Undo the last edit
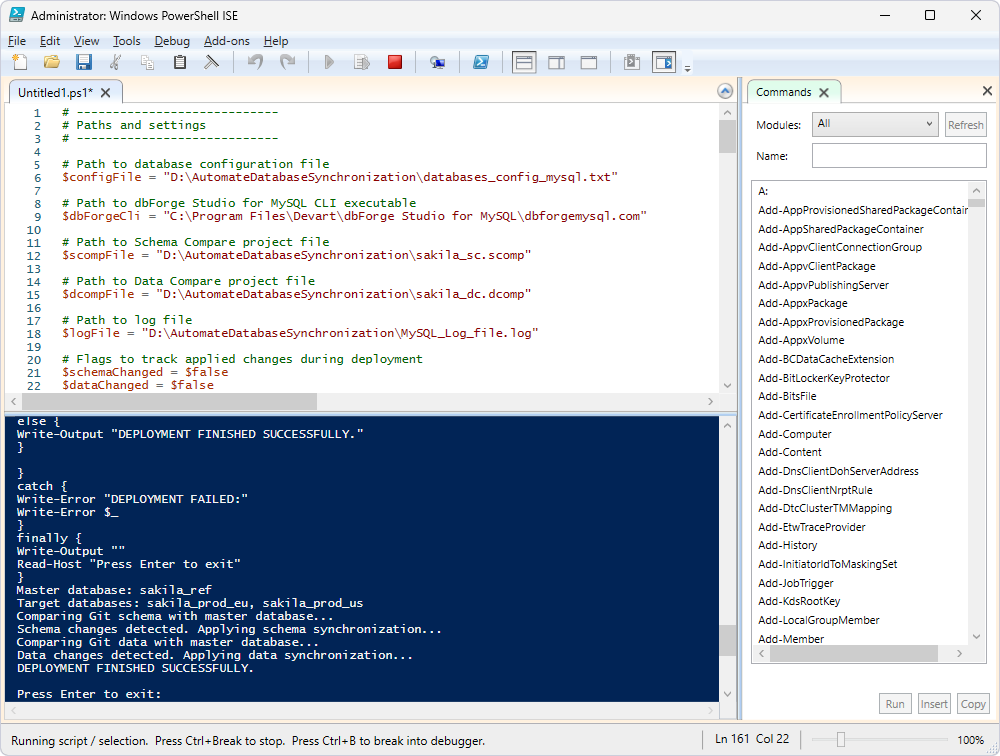The height and width of the screenshot is (756, 1000). click(x=254, y=61)
